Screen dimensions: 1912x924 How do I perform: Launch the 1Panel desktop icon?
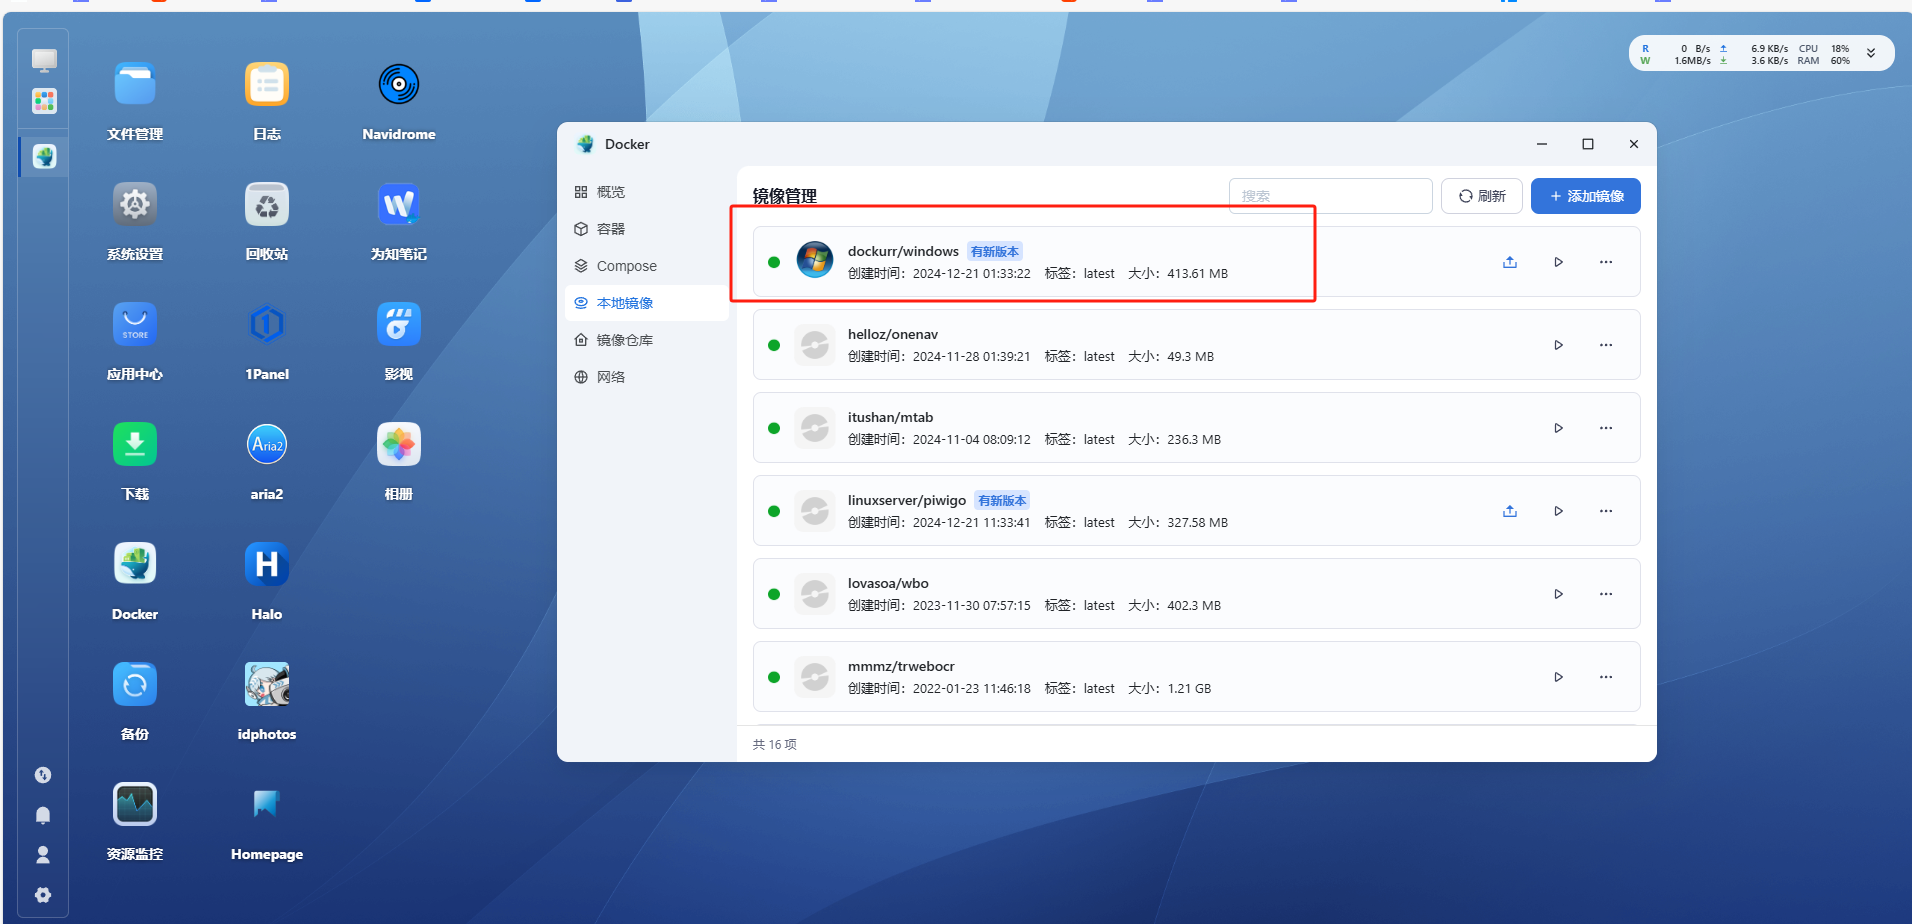click(267, 324)
